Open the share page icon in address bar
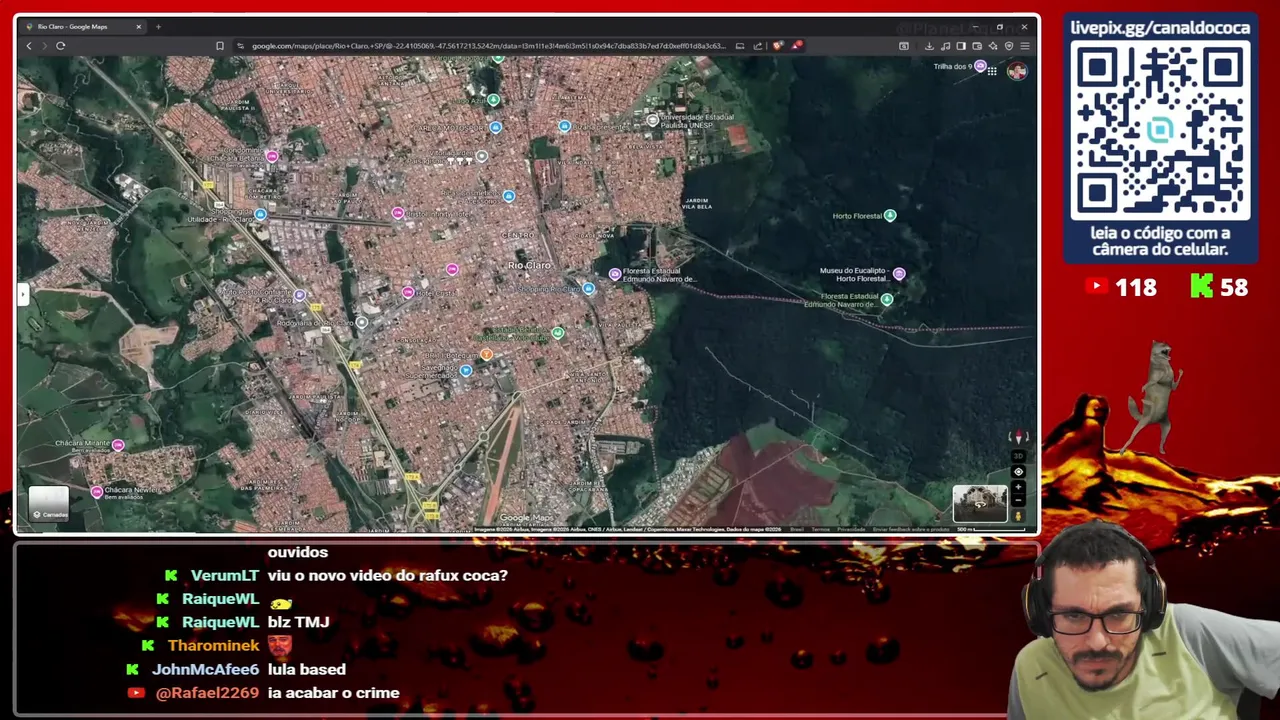 (x=758, y=46)
